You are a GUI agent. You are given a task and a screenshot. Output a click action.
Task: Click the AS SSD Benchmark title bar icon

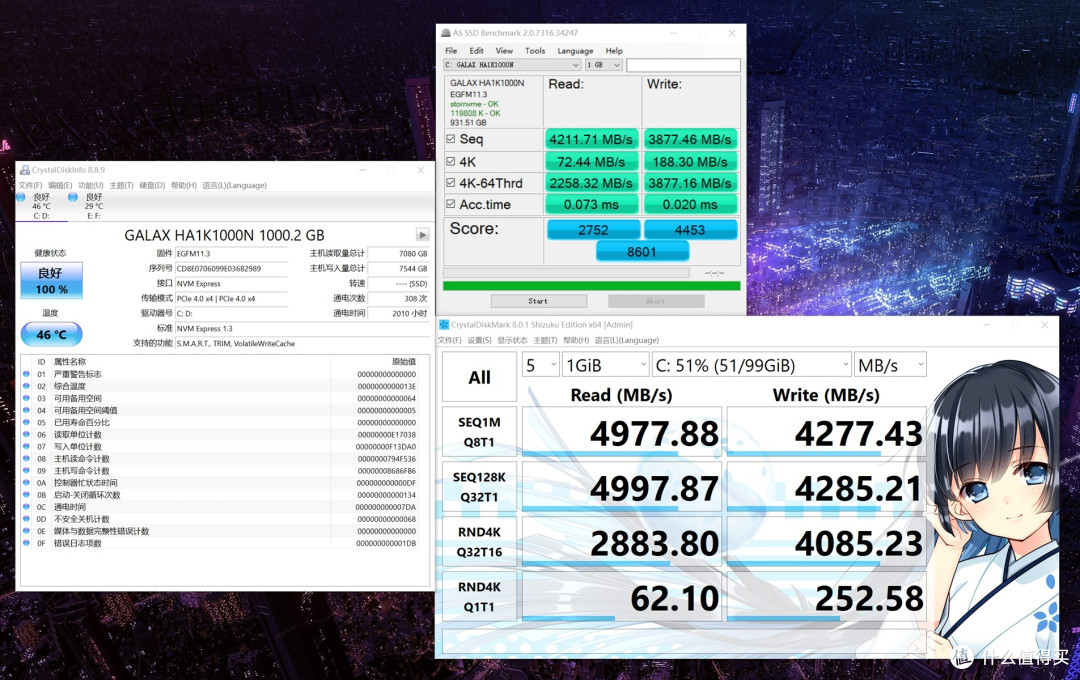pyautogui.click(x=446, y=32)
